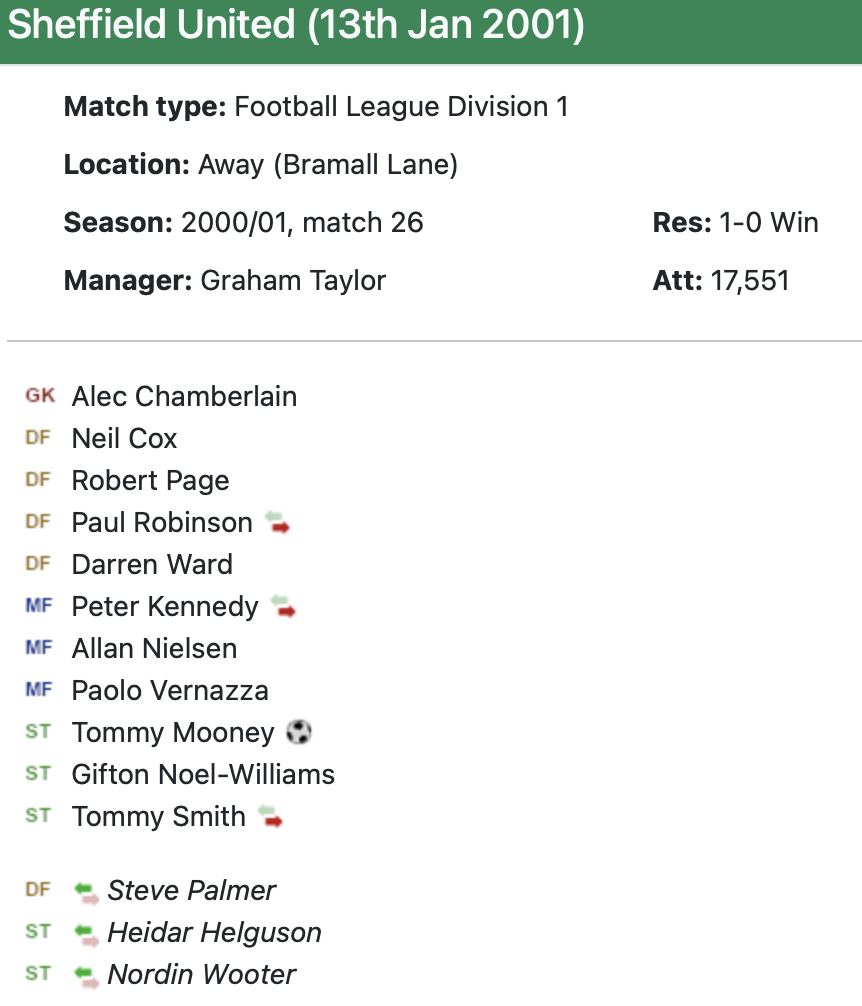
Task: Click the Sheffield United match header
Action: (x=296, y=26)
